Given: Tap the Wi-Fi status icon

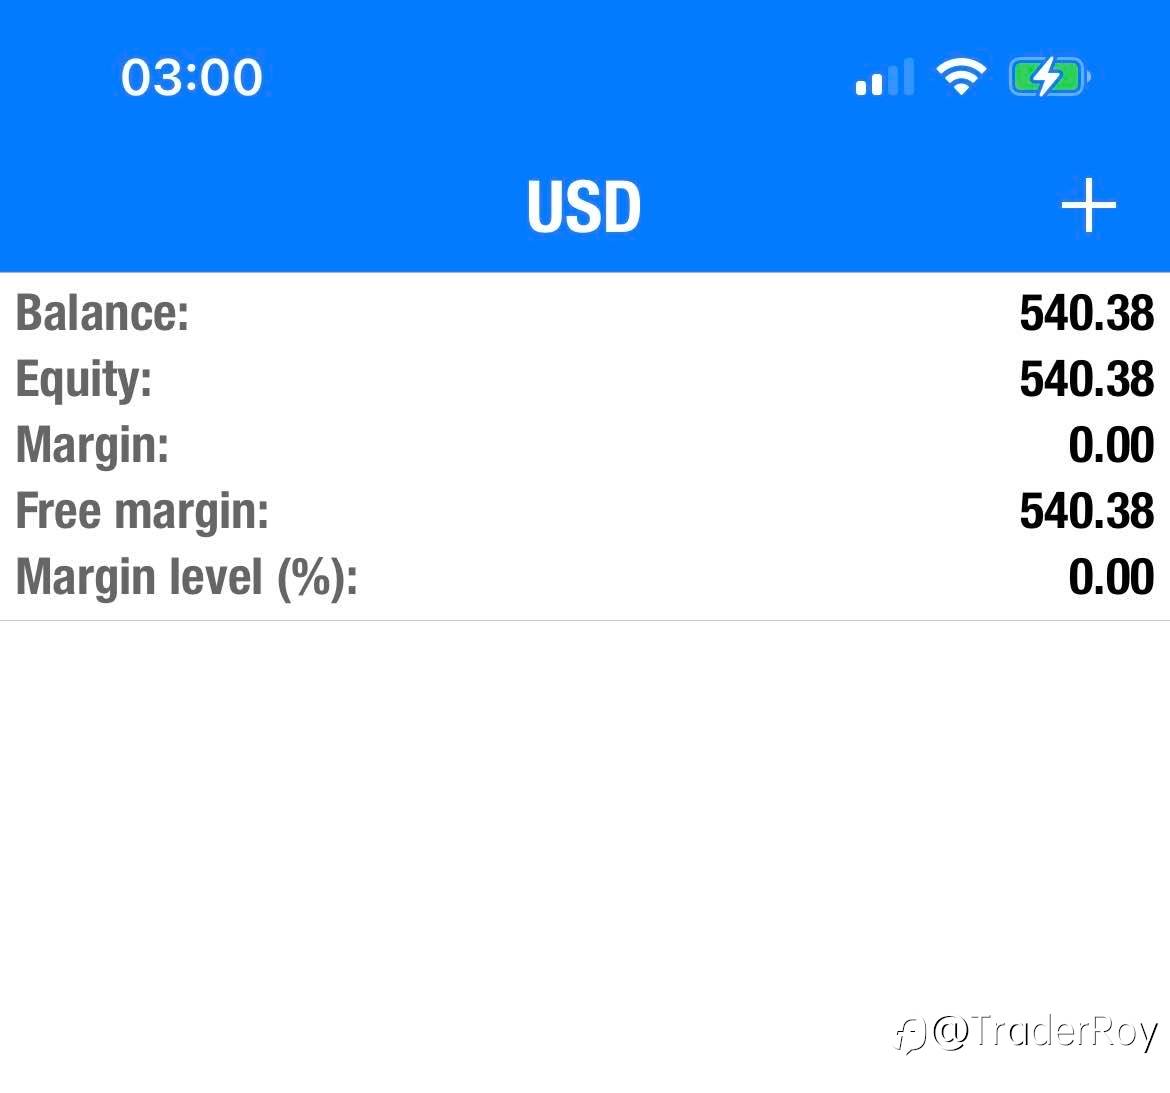Looking at the screenshot, I should pyautogui.click(x=960, y=76).
